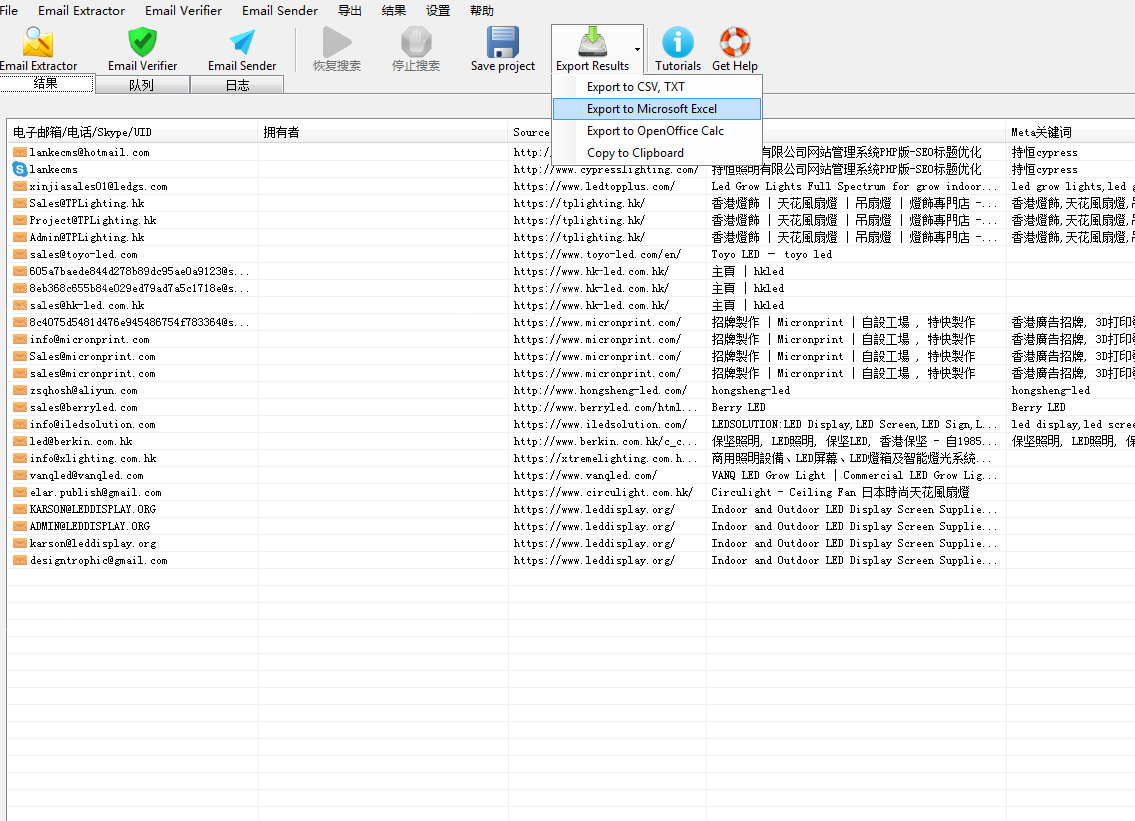The width and height of the screenshot is (1135, 821).
Task: Open the Email Extractor menu
Action: click(x=81, y=11)
